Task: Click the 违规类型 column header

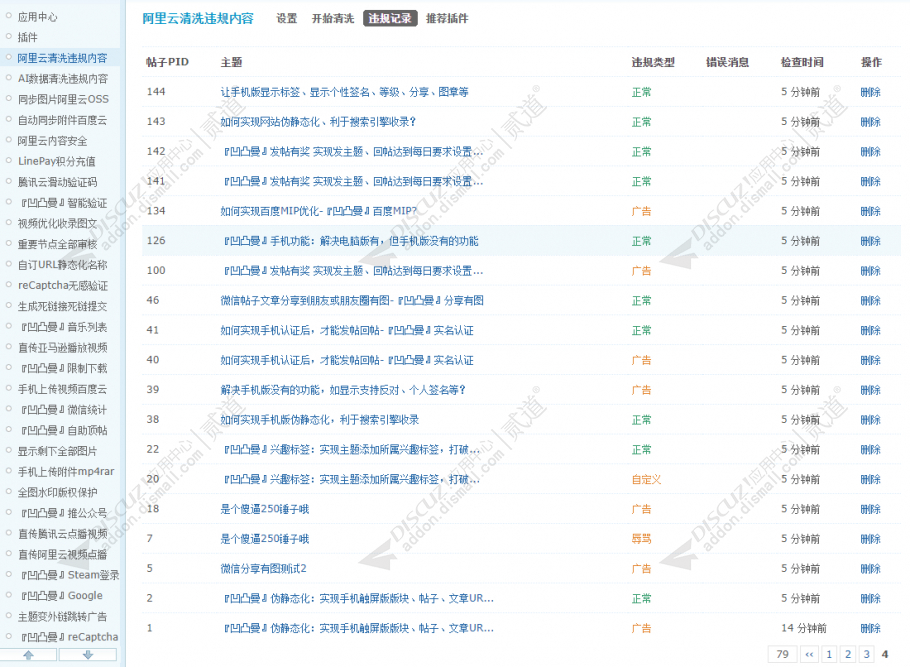Action: coord(653,62)
